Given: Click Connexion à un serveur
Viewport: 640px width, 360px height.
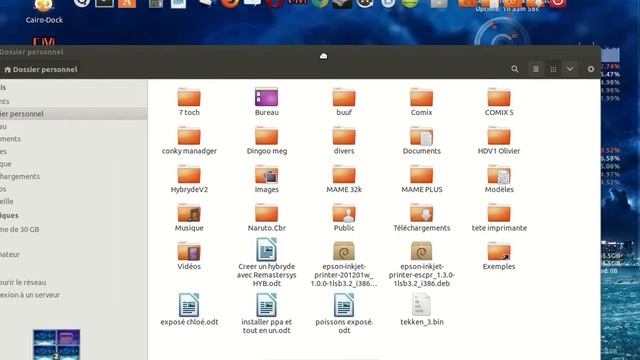Looking at the screenshot, I should coord(73,295).
